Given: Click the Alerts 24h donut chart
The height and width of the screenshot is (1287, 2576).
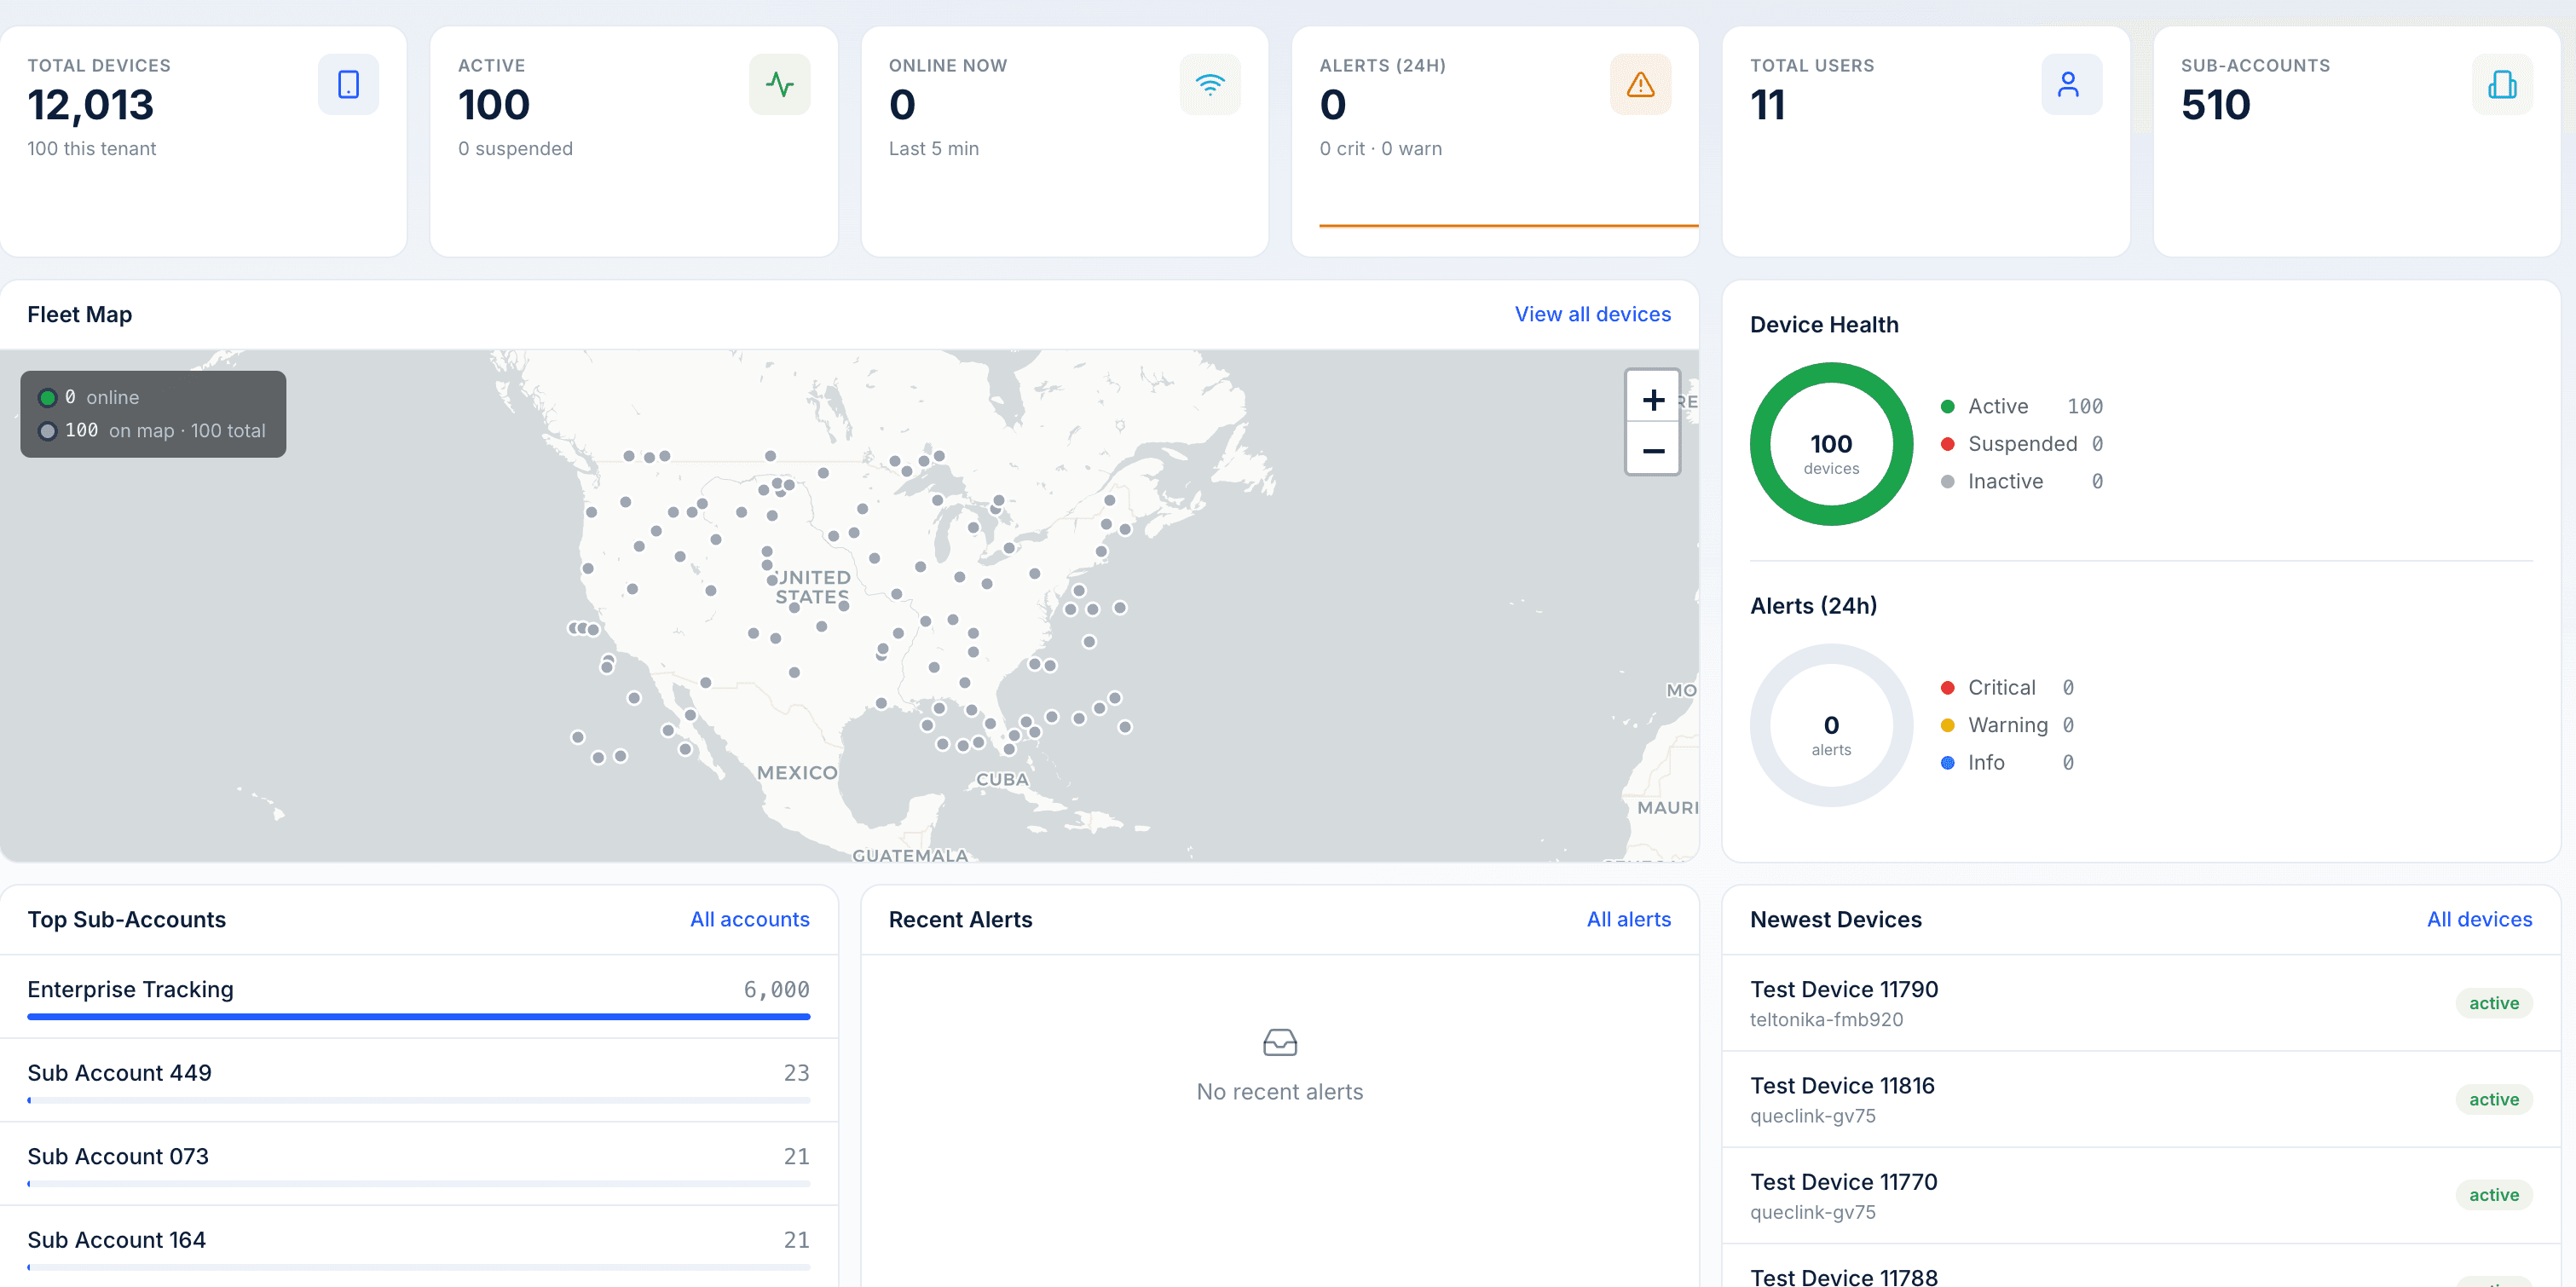Looking at the screenshot, I should click(1831, 725).
